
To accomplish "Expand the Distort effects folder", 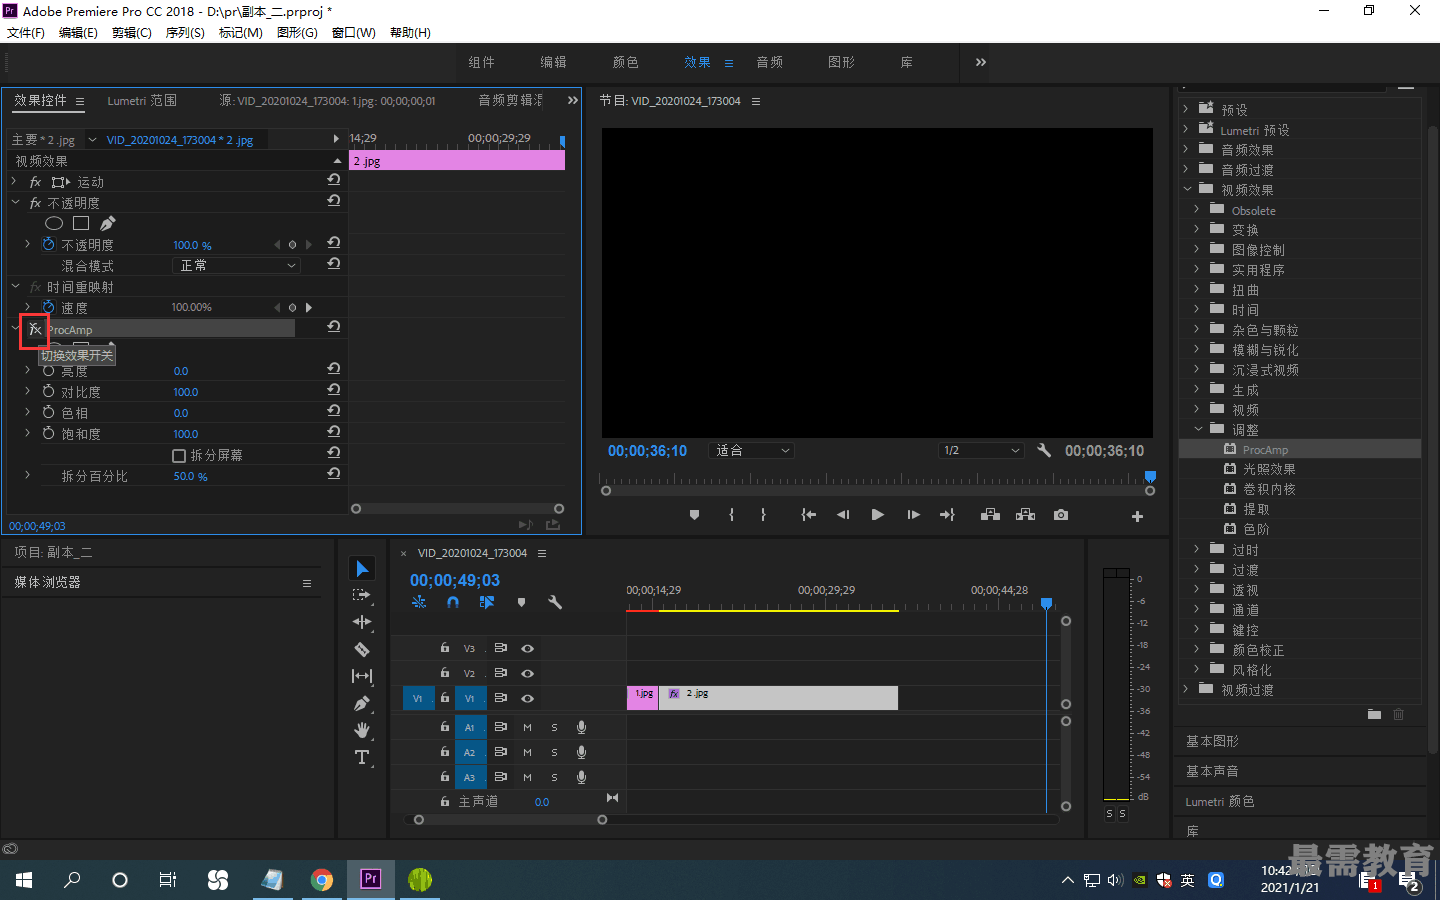I will click(x=1197, y=290).
